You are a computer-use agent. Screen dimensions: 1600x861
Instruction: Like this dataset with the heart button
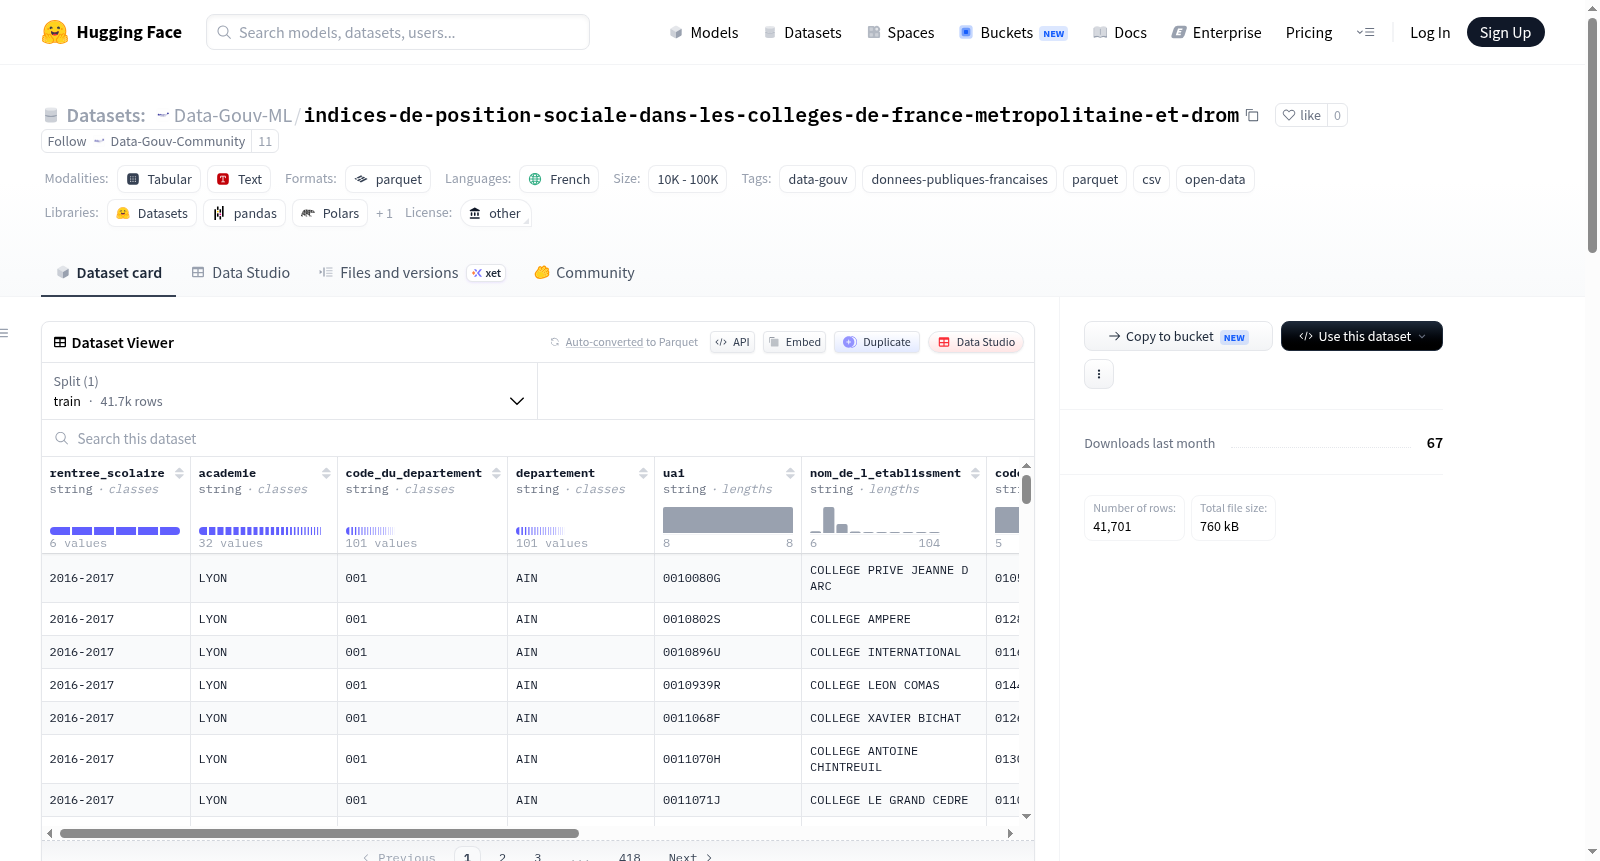click(x=1302, y=115)
